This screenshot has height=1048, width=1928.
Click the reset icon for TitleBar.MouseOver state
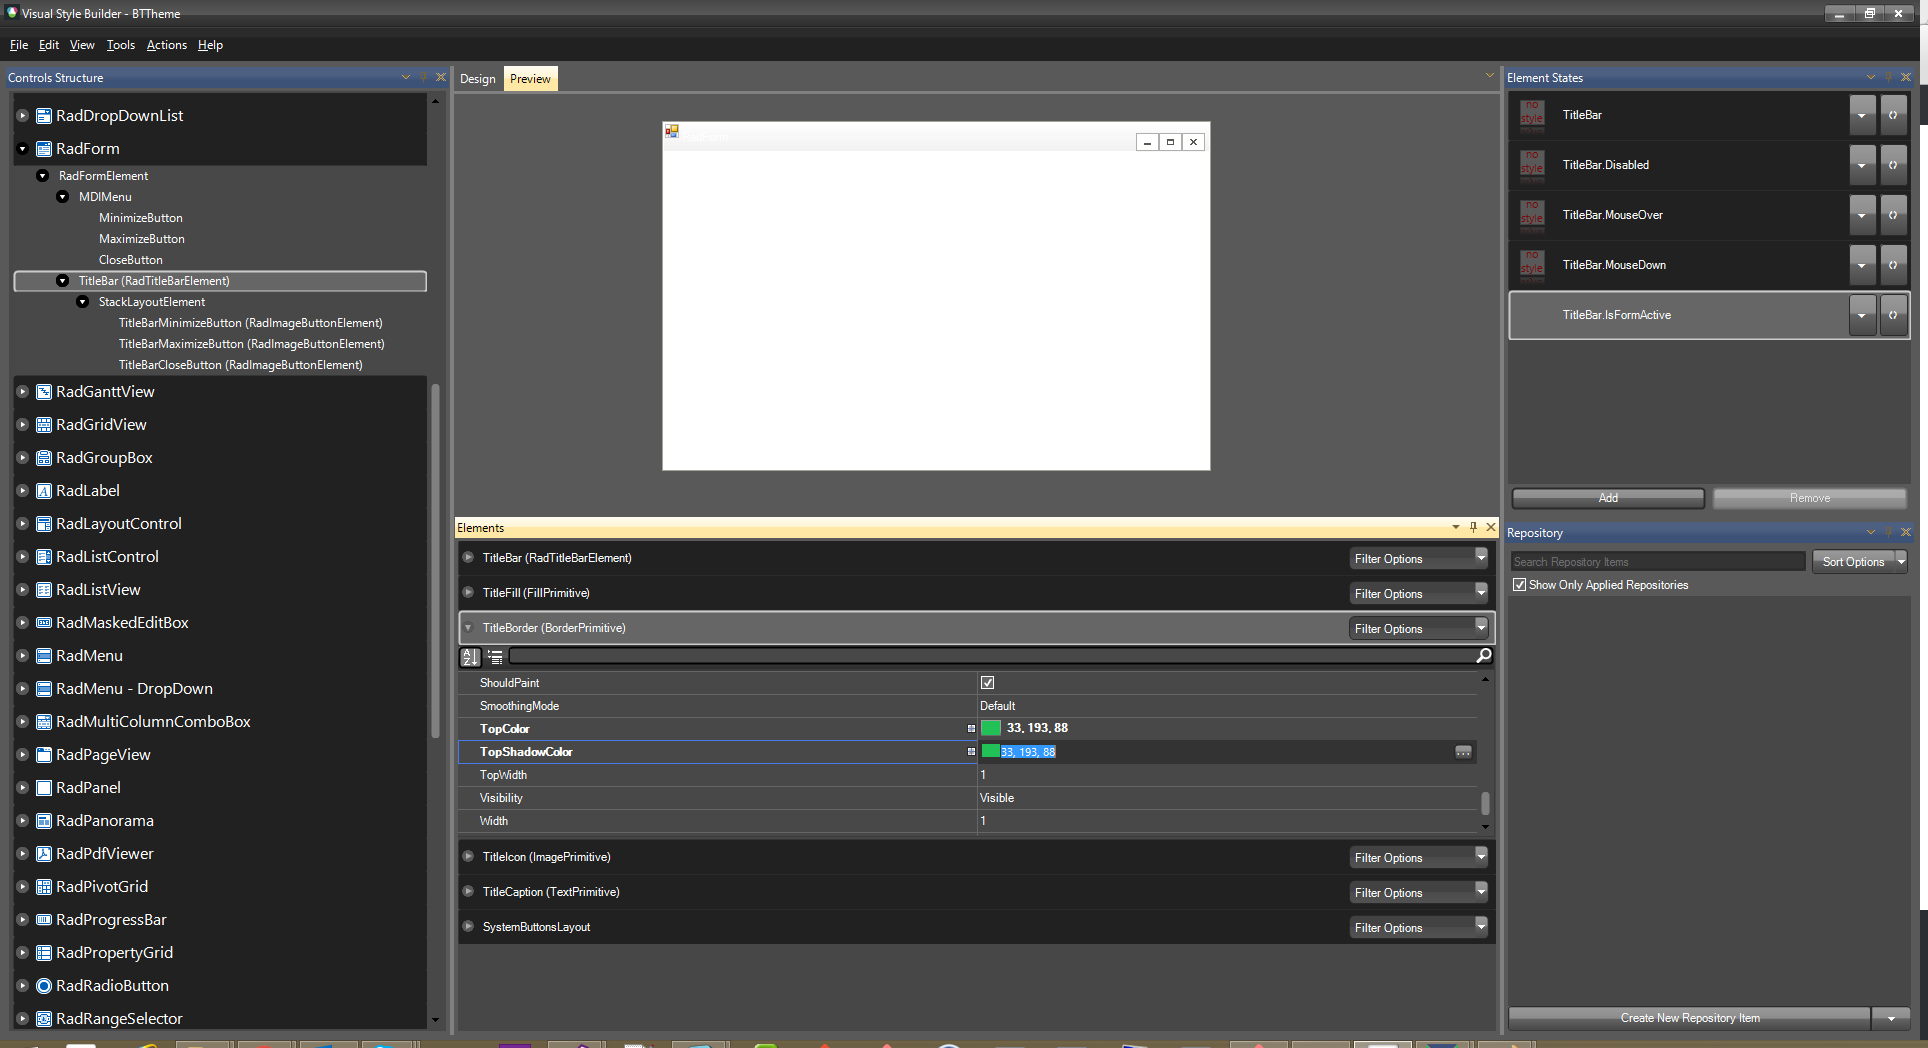tap(1893, 215)
